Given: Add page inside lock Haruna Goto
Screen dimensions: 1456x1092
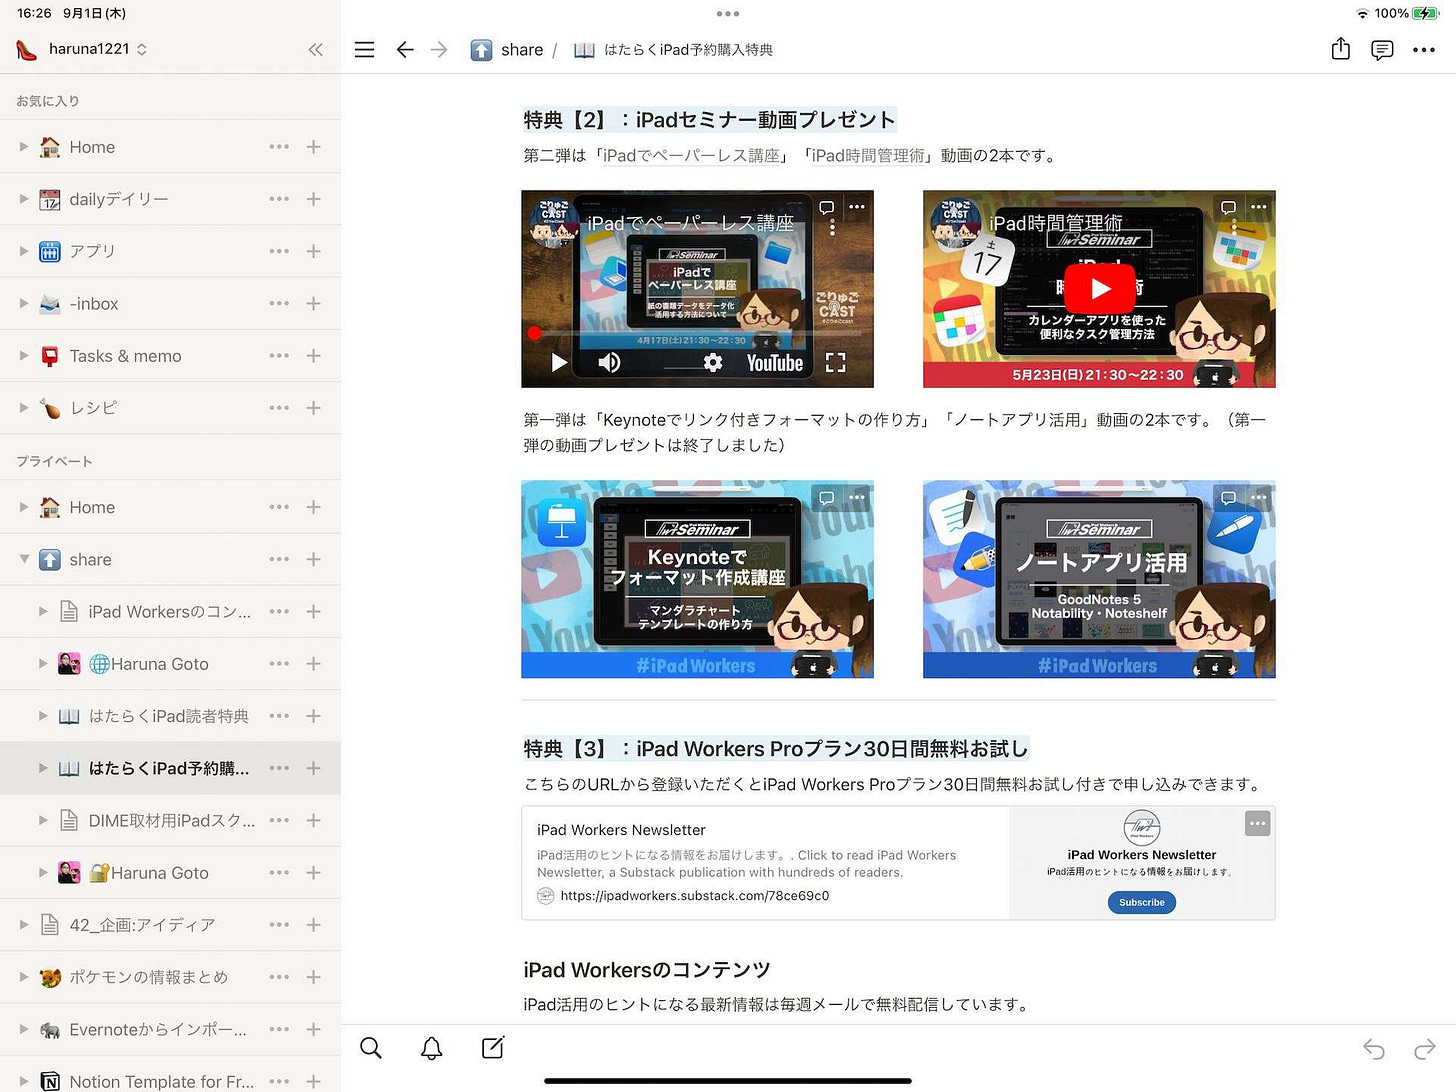Looking at the screenshot, I should [314, 872].
